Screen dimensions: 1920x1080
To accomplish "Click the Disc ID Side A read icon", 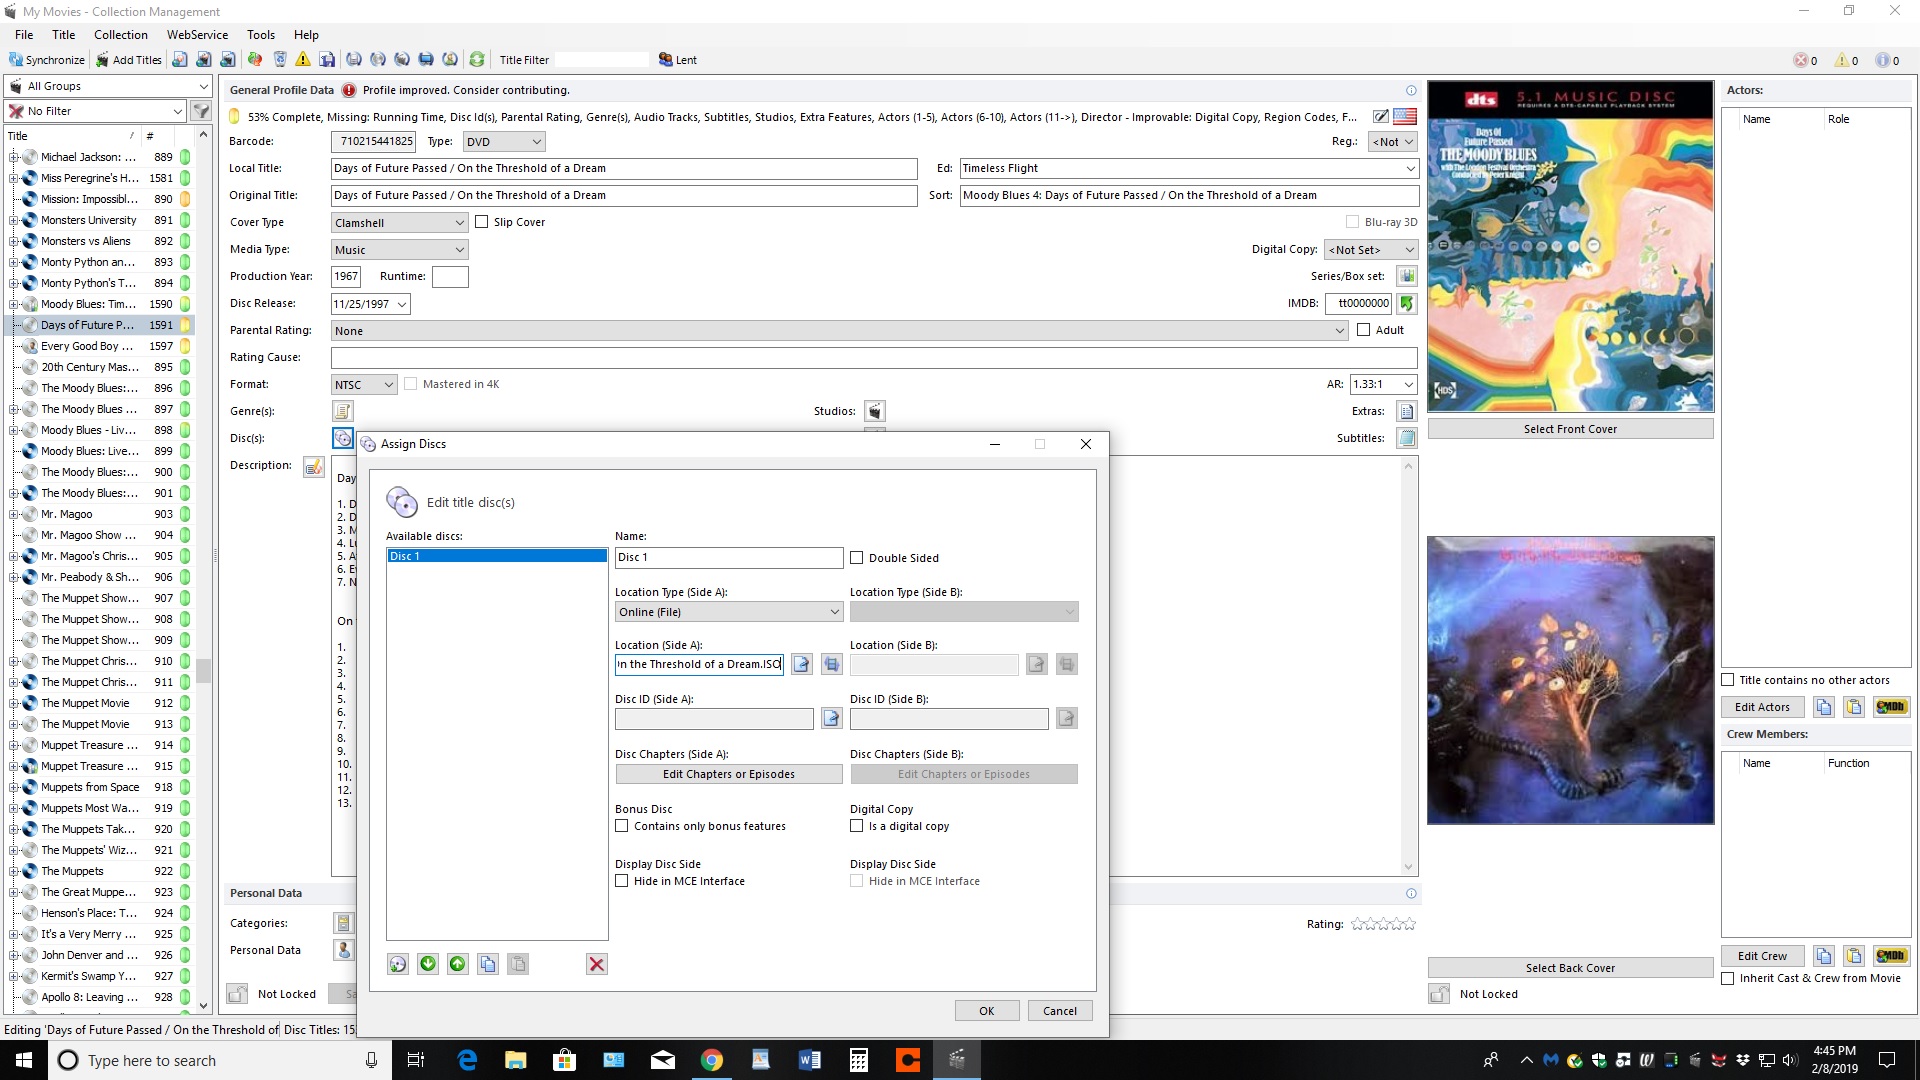I will pos(831,718).
